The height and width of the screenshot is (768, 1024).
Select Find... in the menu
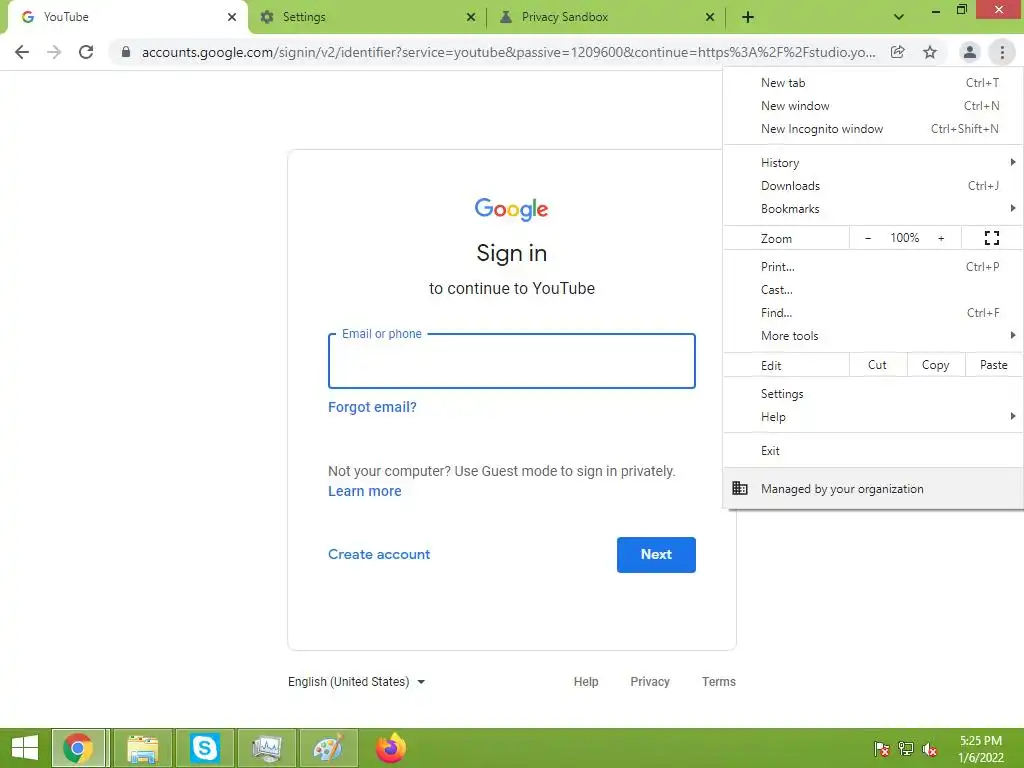click(x=873, y=312)
